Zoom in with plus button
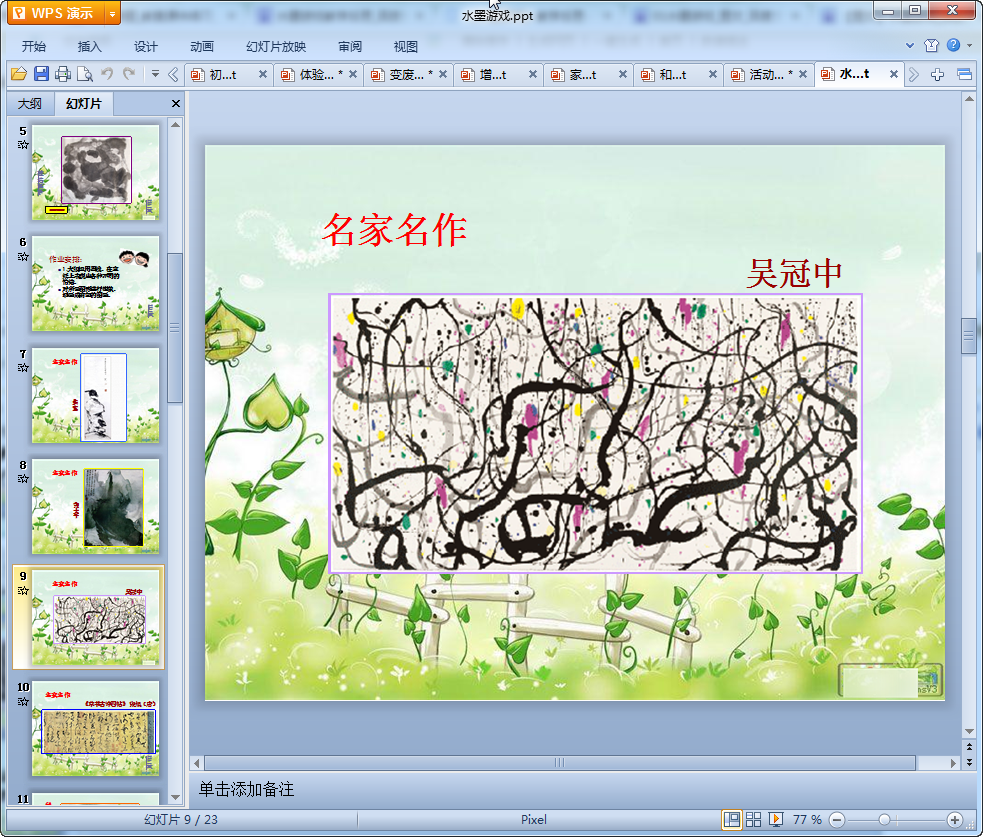This screenshot has width=983, height=837. click(x=955, y=819)
